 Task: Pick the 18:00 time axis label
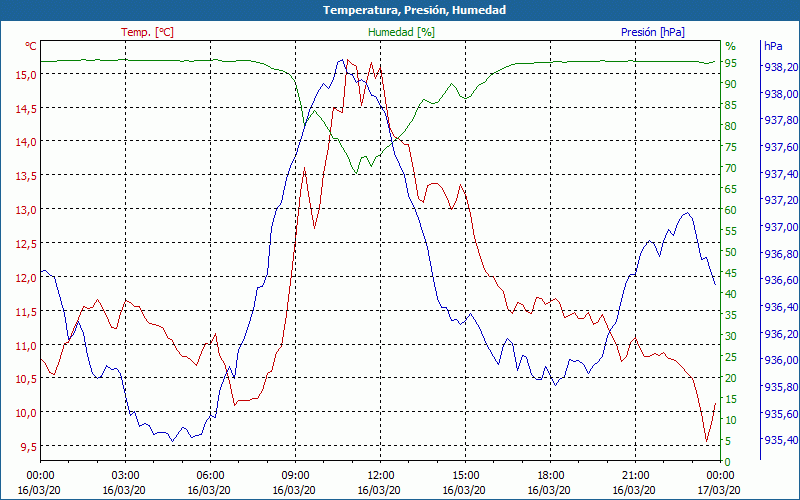coord(550,475)
